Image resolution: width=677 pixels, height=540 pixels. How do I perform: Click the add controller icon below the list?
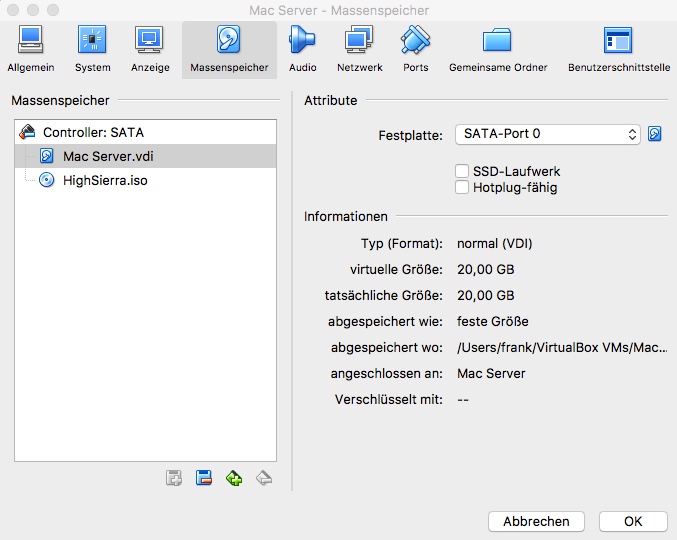(174, 478)
